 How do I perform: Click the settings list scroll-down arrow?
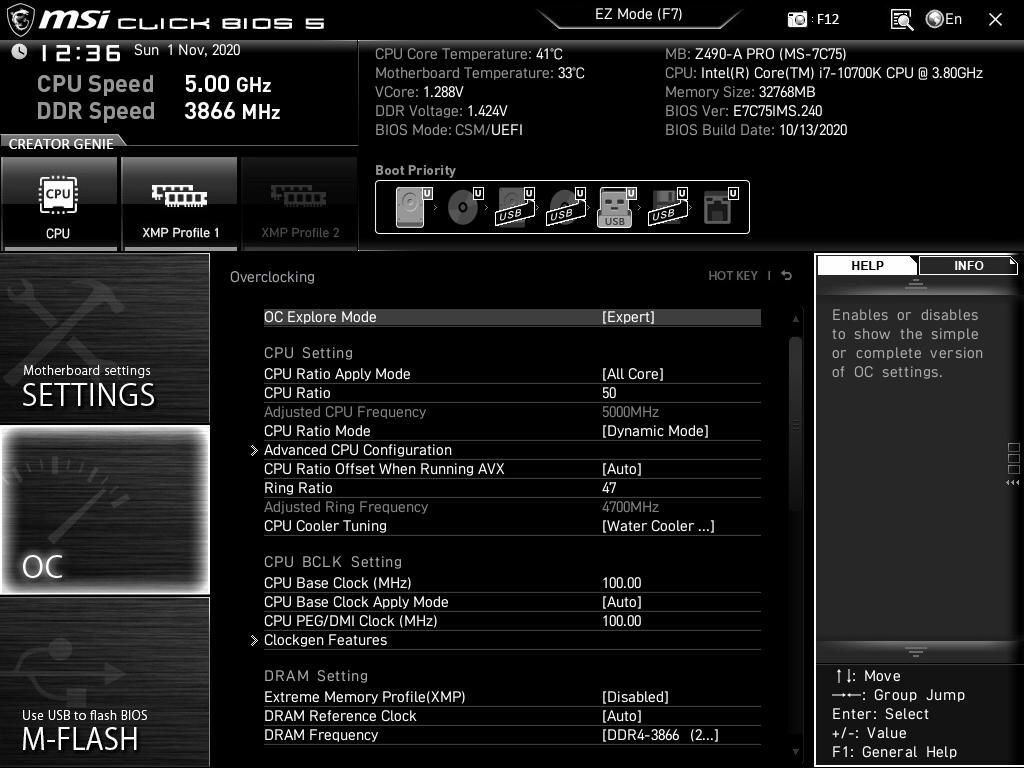[x=795, y=752]
